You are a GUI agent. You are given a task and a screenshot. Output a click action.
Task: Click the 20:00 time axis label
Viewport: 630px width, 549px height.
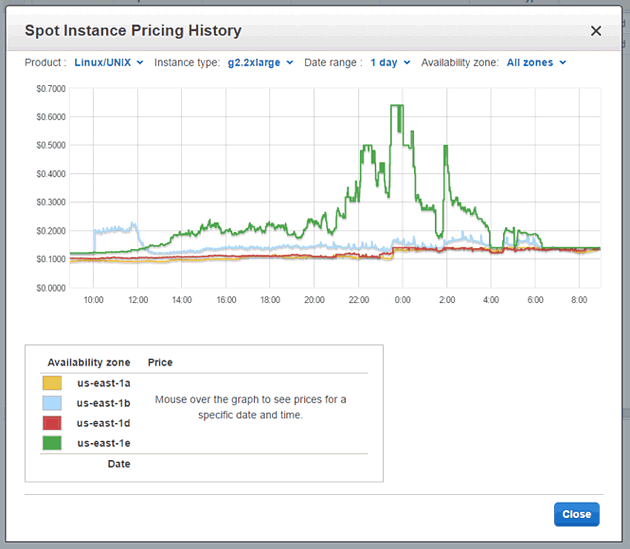tap(314, 300)
